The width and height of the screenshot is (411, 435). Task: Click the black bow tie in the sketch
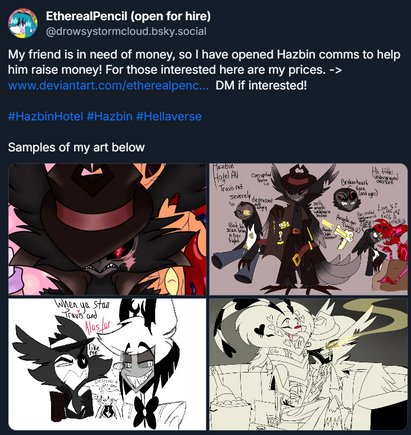click(146, 410)
